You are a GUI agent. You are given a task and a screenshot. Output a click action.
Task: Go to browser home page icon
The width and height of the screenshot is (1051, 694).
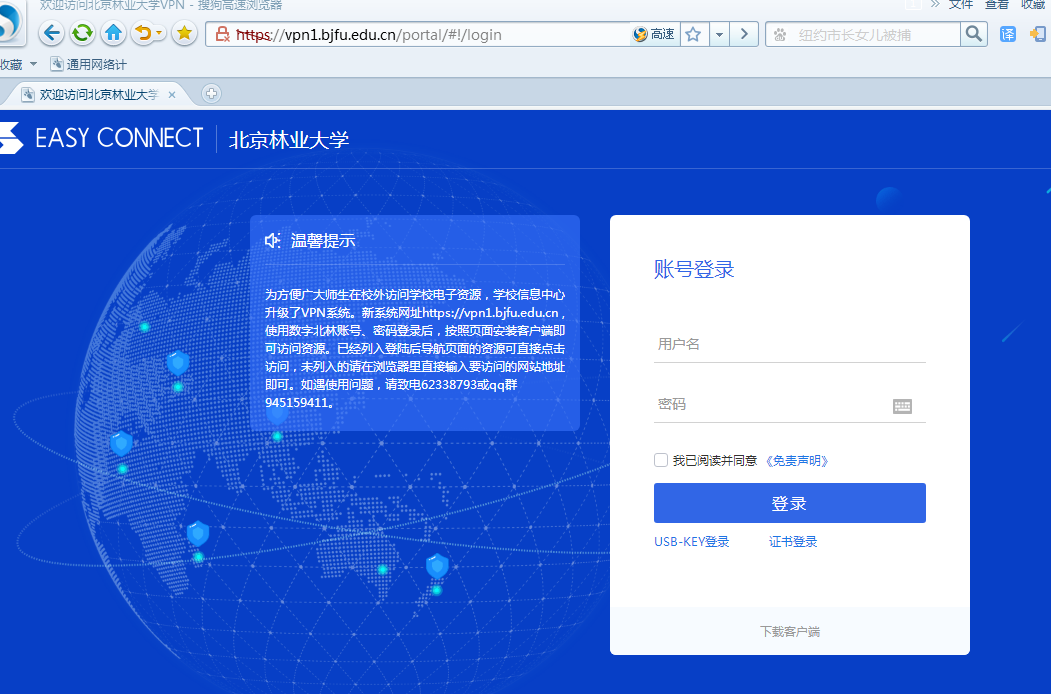click(x=114, y=33)
